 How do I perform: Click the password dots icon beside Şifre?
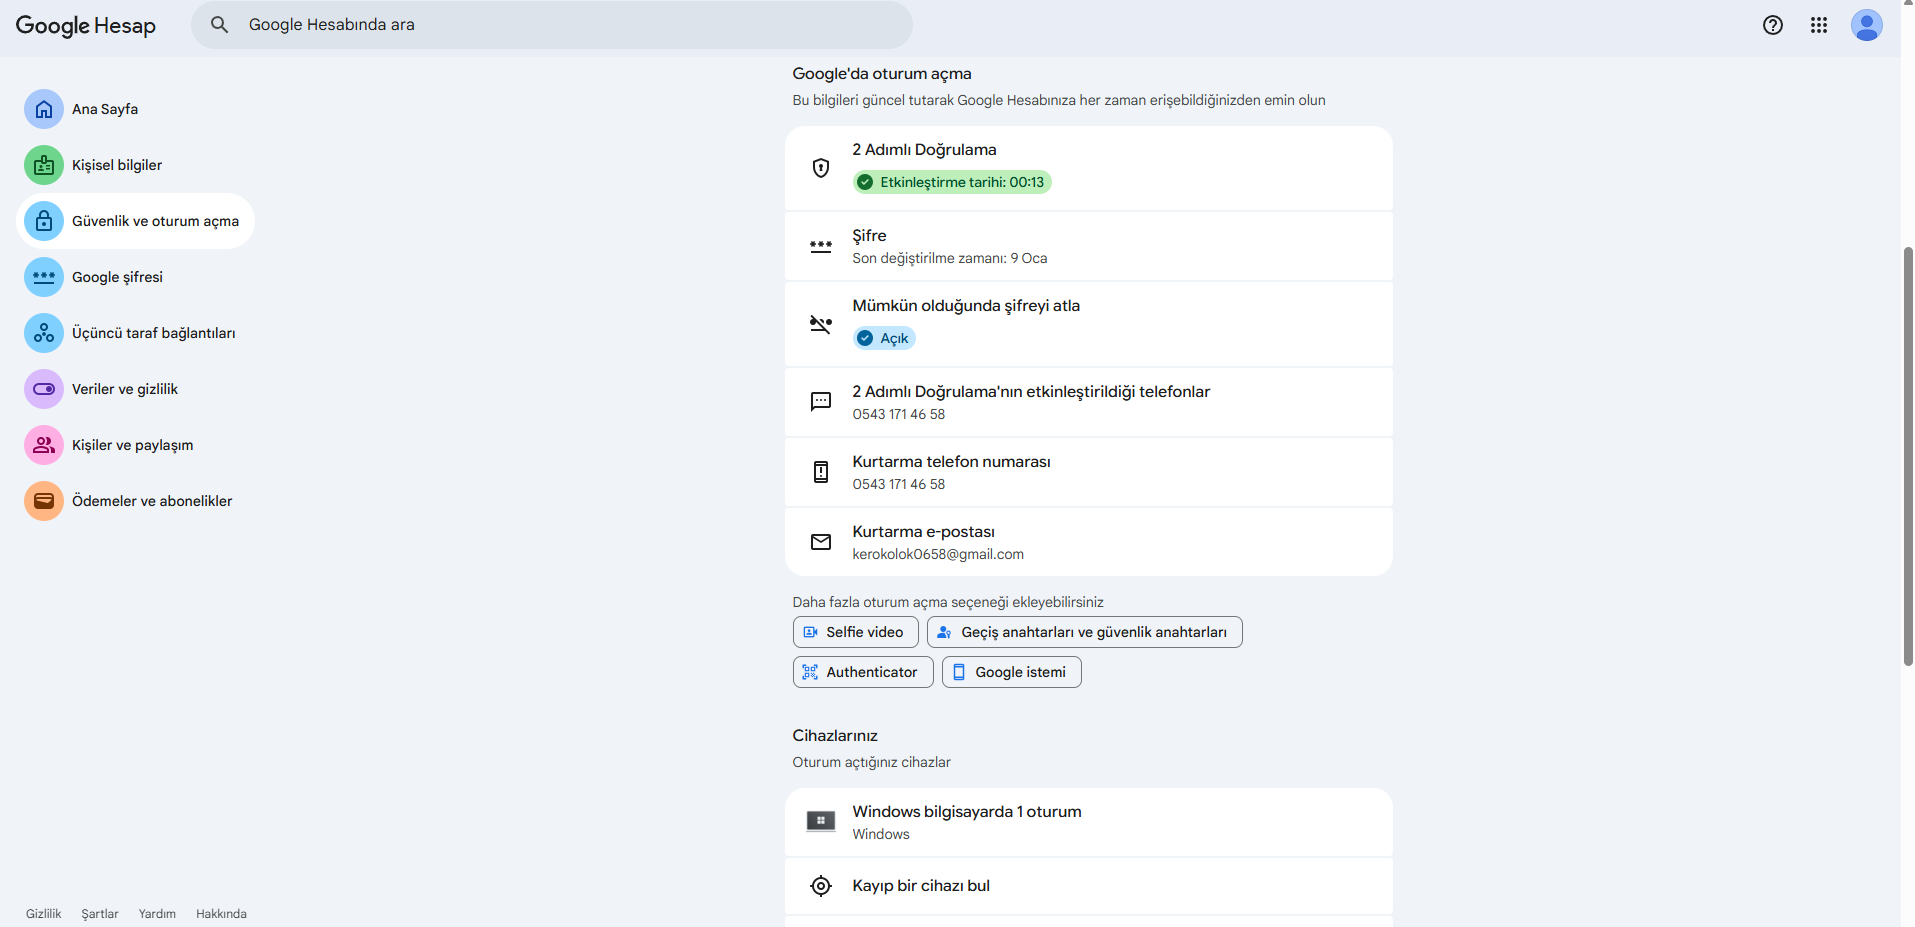click(820, 246)
